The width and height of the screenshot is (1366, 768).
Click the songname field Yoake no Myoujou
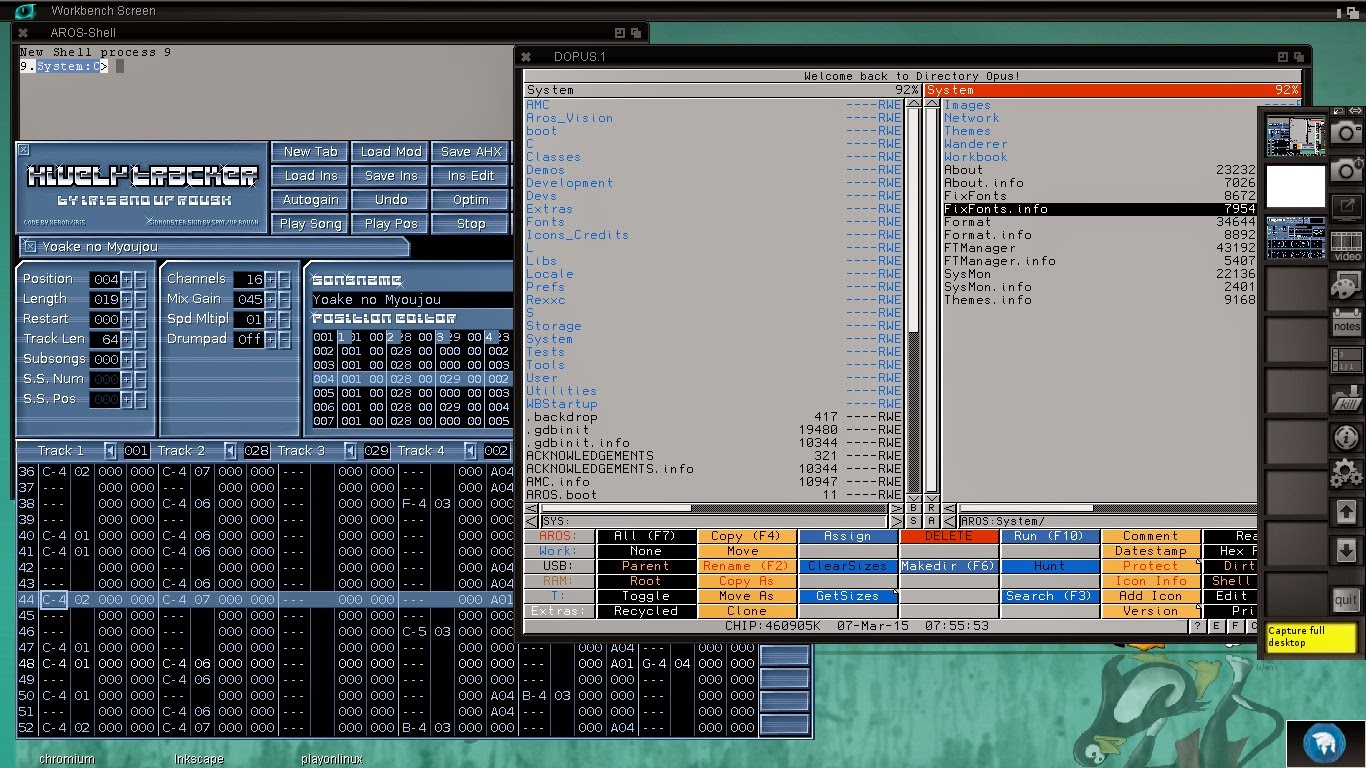[x=411, y=300]
